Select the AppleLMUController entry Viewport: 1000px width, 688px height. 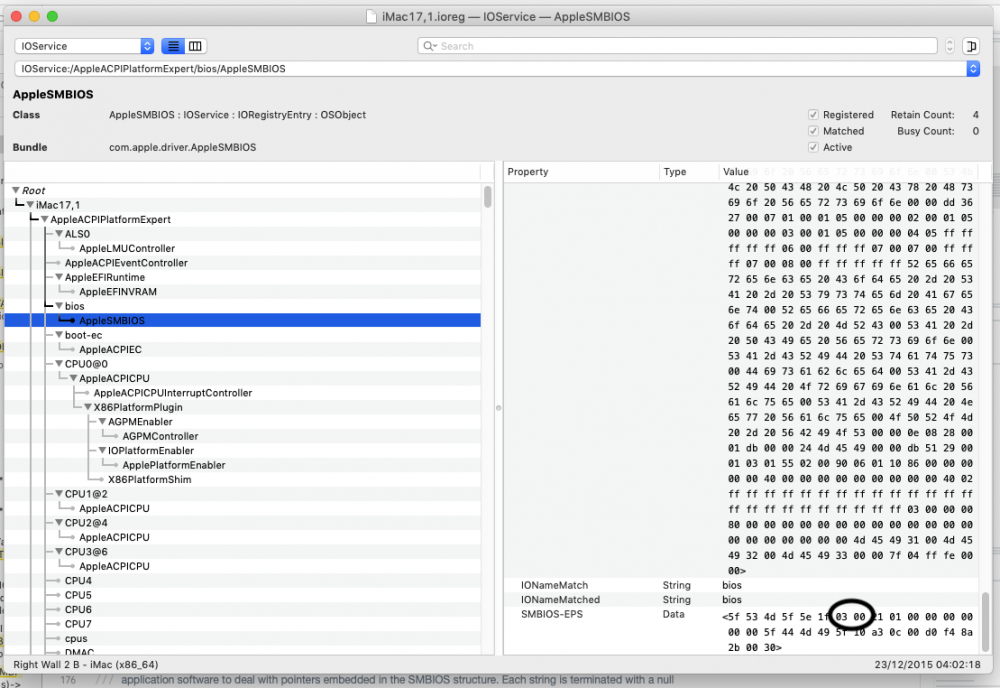[127, 249]
